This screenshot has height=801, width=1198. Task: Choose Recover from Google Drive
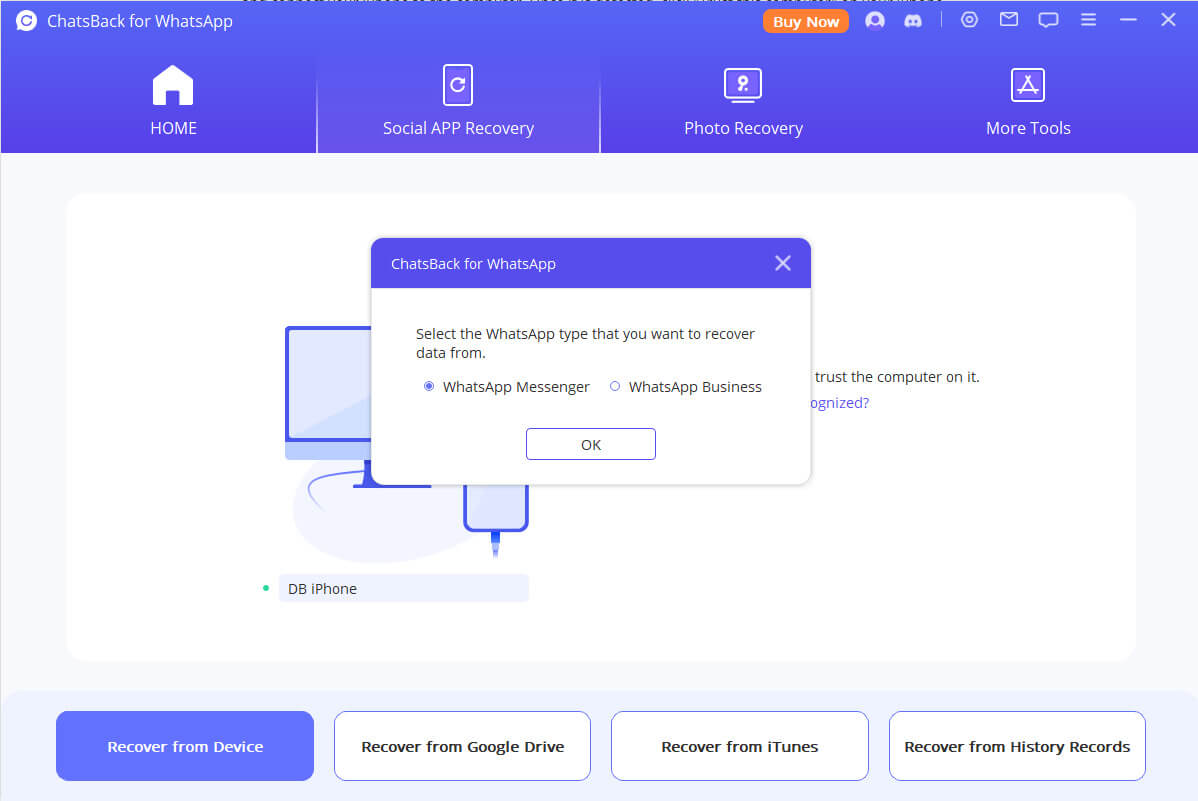pos(462,747)
